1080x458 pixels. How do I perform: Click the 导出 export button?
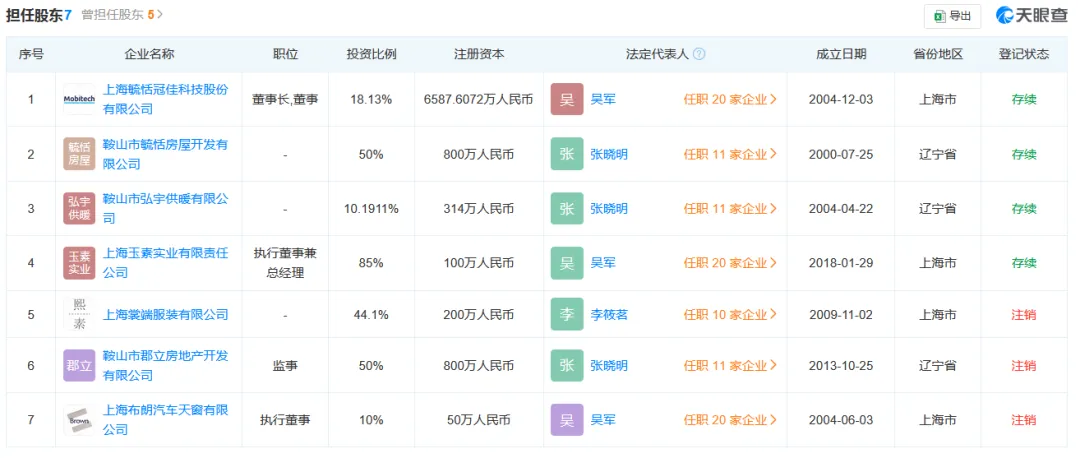click(x=952, y=16)
